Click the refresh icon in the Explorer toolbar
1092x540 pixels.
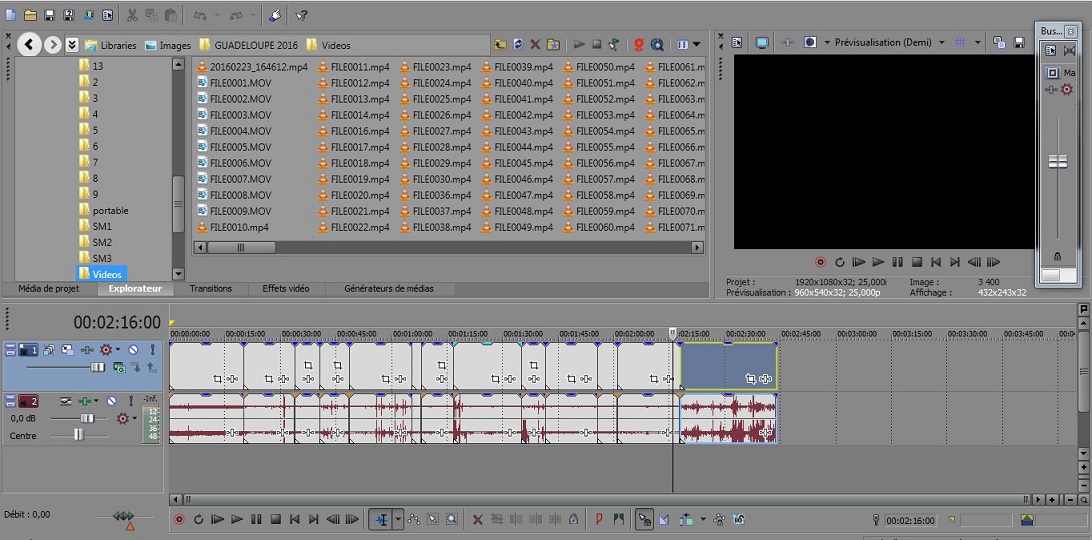[518, 44]
